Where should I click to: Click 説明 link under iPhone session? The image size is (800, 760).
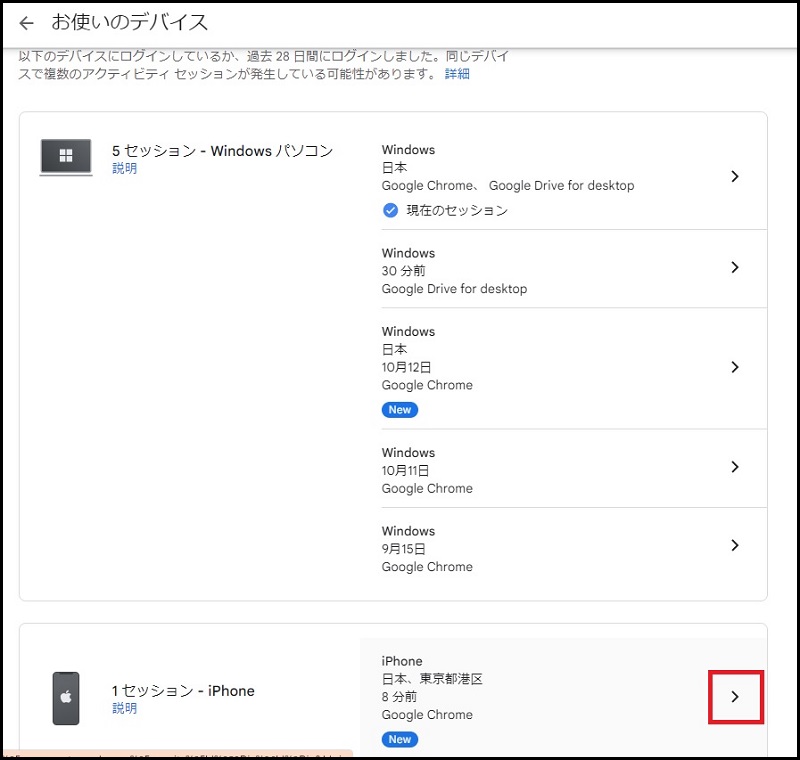click(124, 708)
